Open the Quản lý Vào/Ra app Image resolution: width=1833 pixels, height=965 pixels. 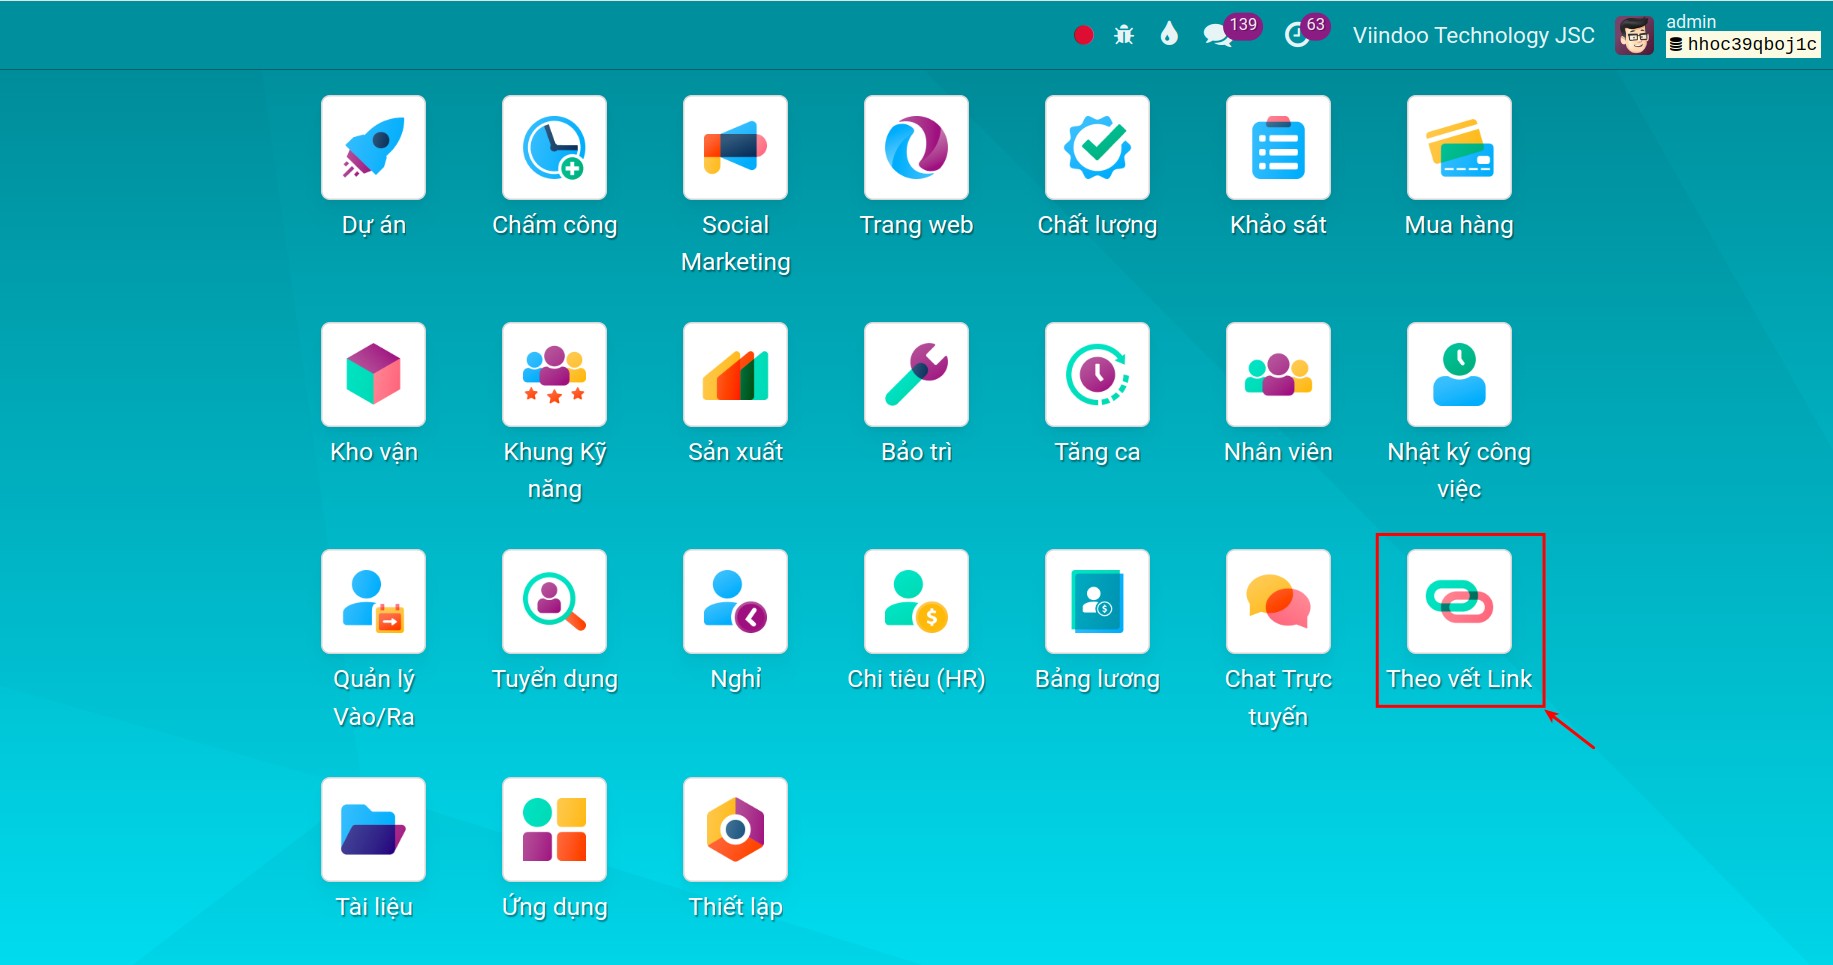[373, 602]
